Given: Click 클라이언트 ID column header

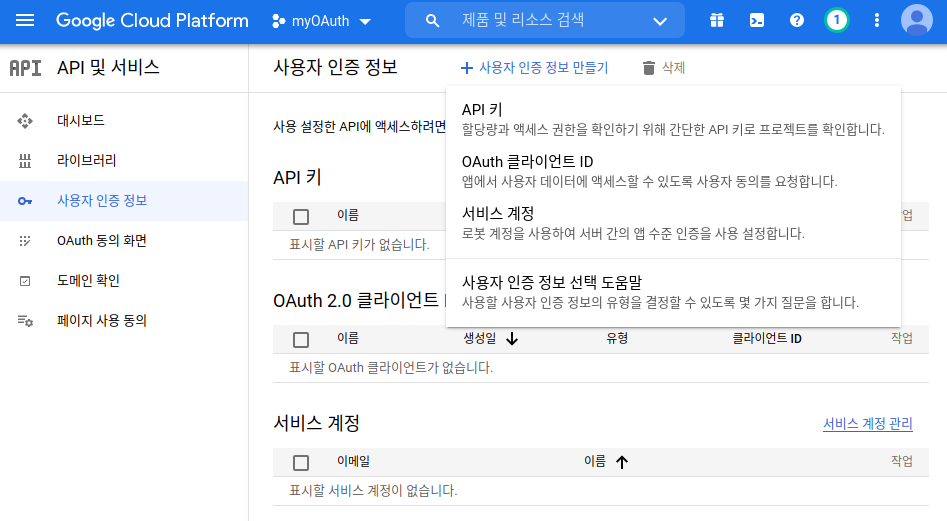Looking at the screenshot, I should pyautogui.click(x=767, y=338).
